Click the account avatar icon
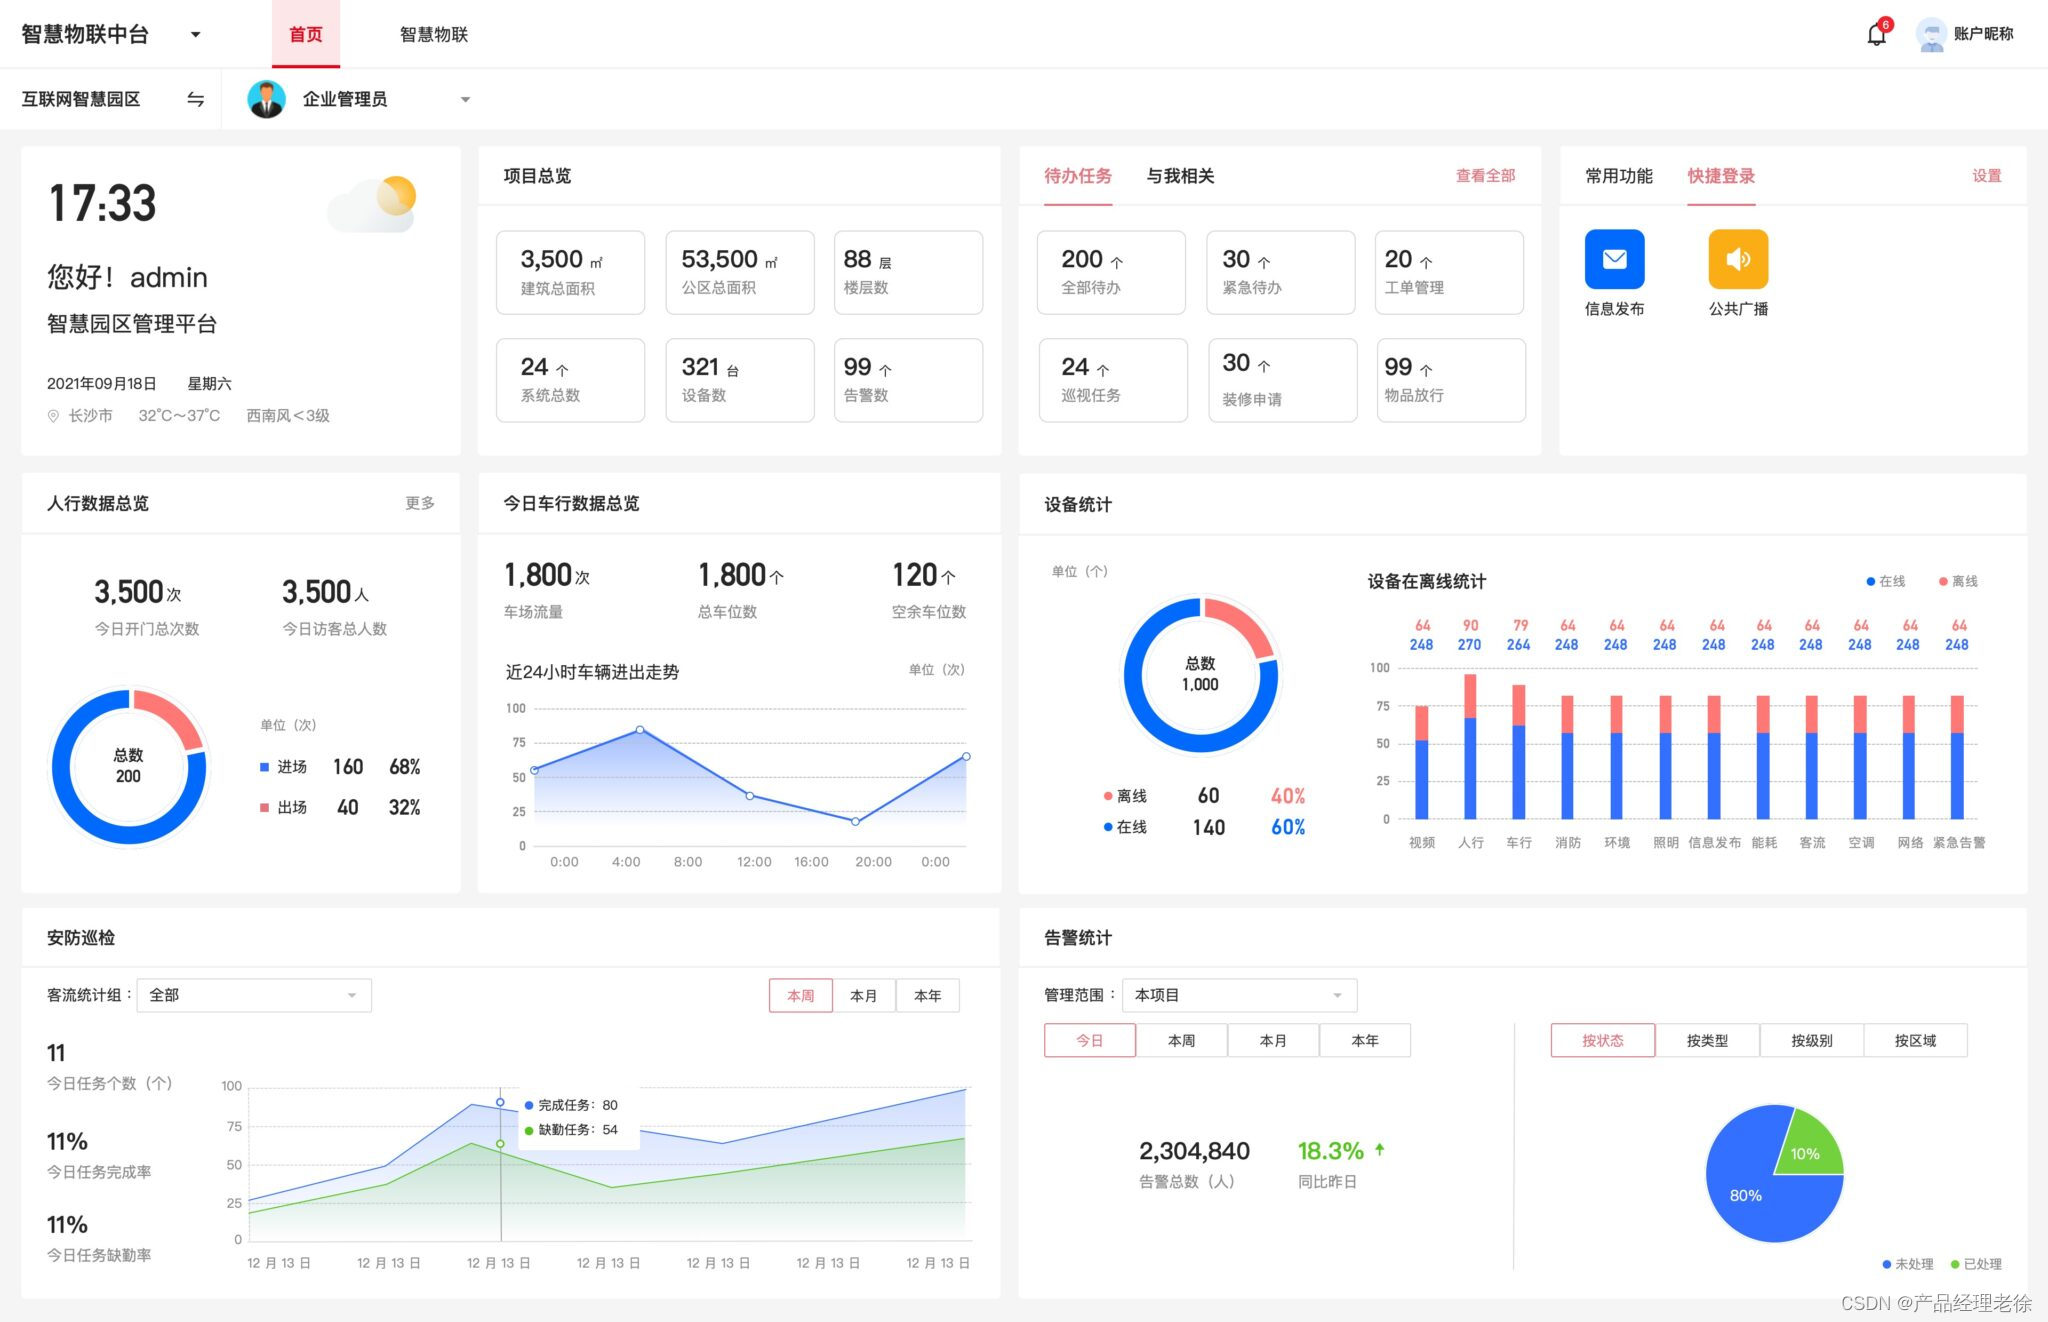 point(1931,35)
